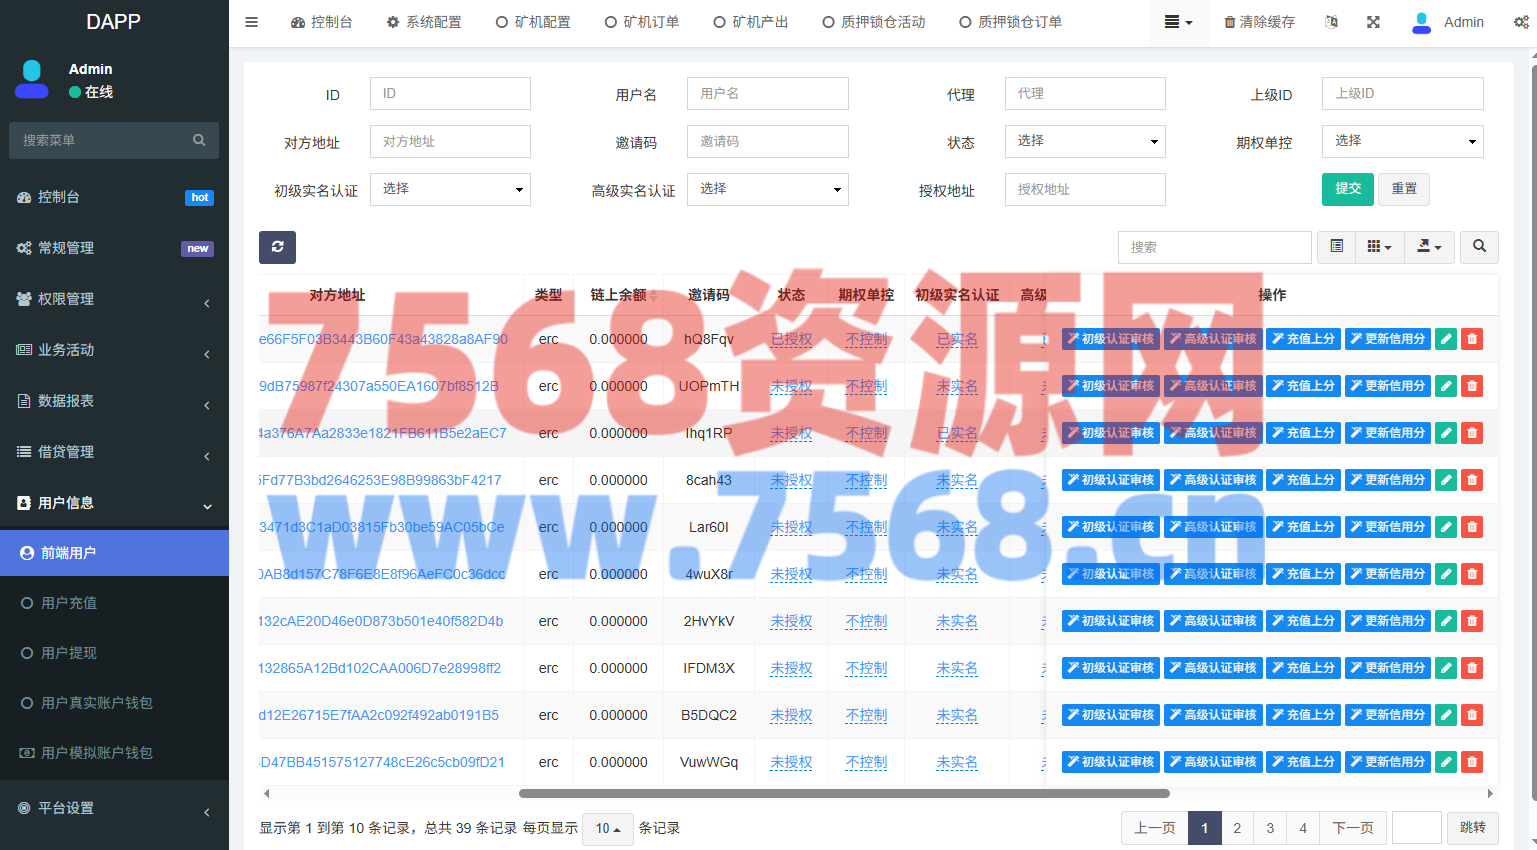
Task: Open the 状态 select dropdown
Action: pos(1085,141)
